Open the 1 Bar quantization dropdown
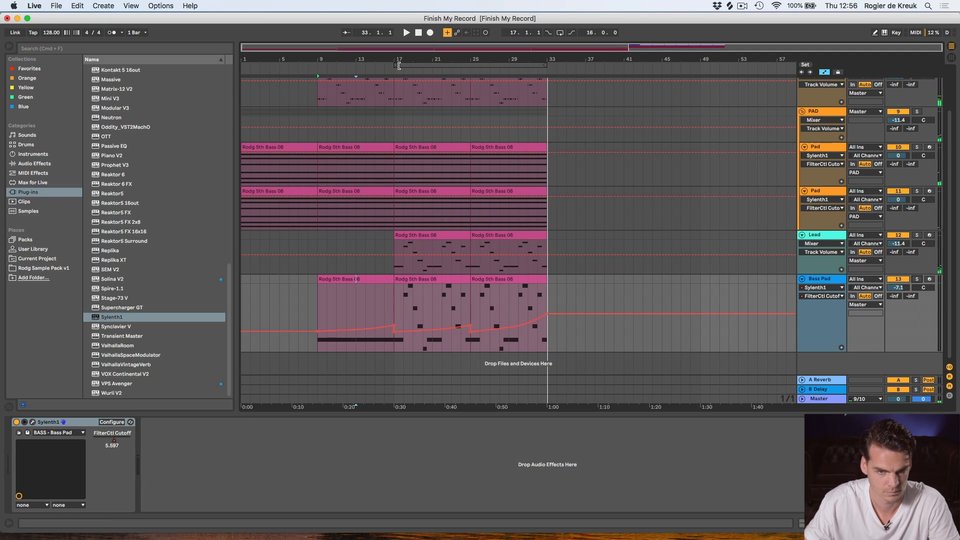Image resolution: width=960 pixels, height=540 pixels. click(x=137, y=32)
